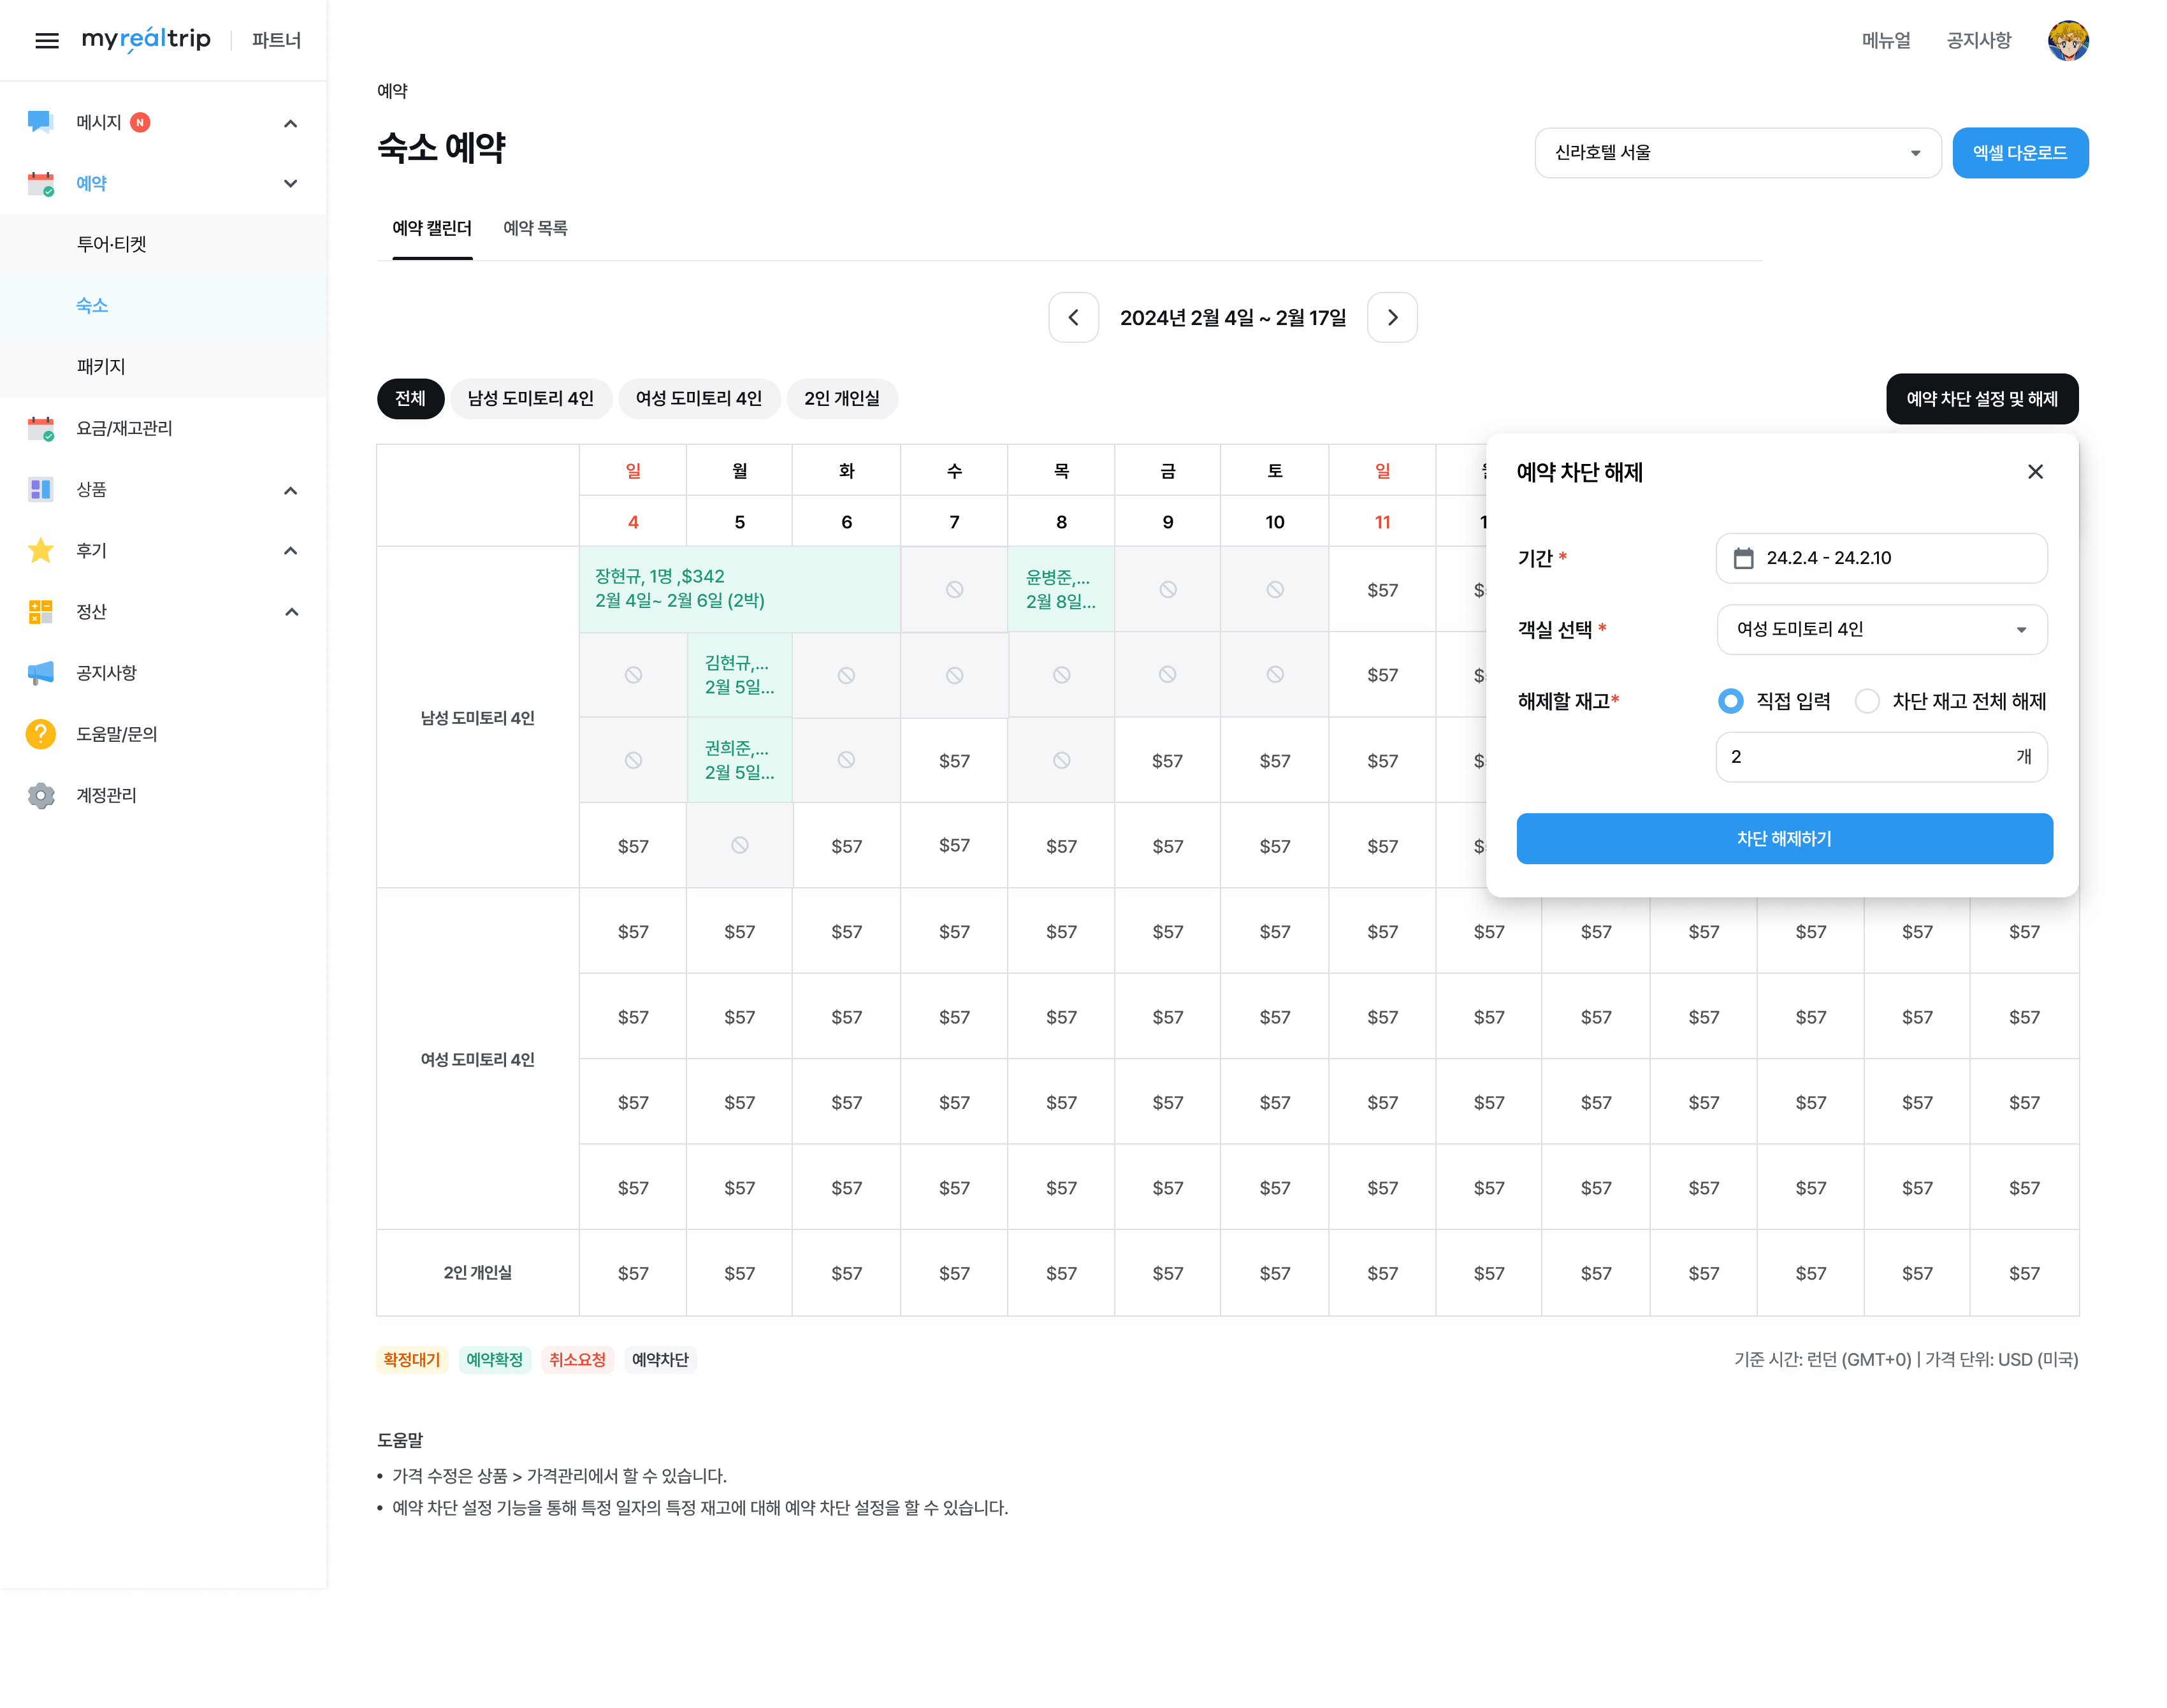Click the 기간 date range field
The image size is (2167, 1708).
click(1880, 558)
